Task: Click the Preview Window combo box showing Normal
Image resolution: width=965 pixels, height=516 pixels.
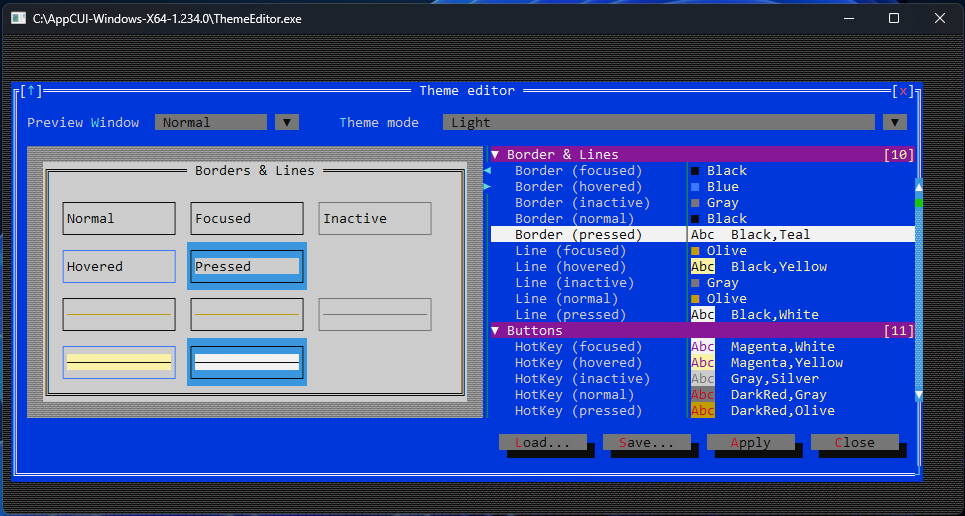Action: click(211, 122)
